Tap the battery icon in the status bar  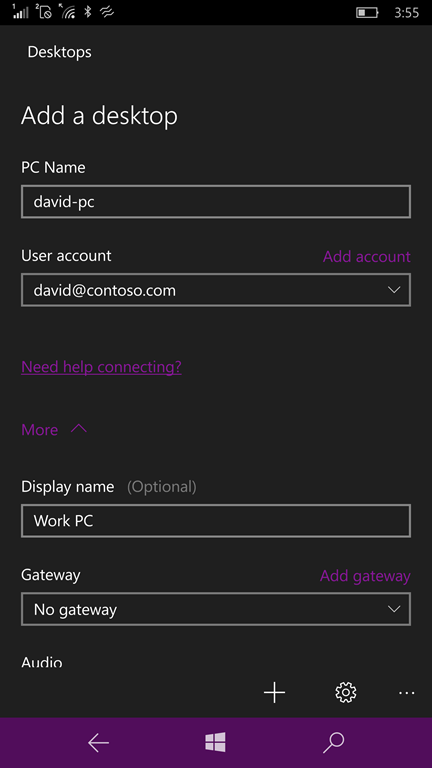pos(367,12)
